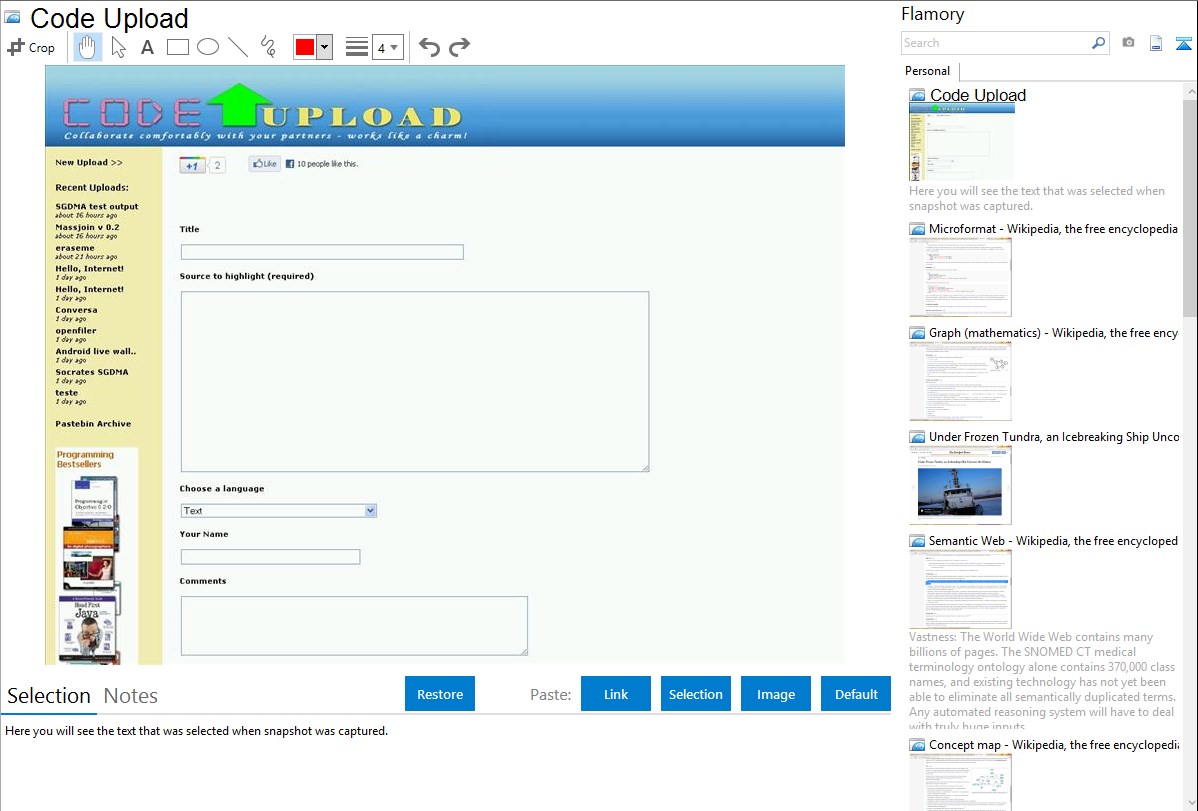The image size is (1198, 811).
Task: Click the Code Upload window title icon
Action: [12, 18]
